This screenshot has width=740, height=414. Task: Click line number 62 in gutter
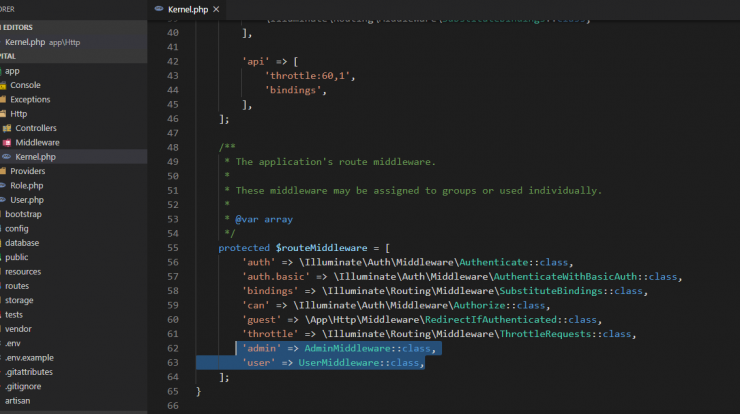coord(173,348)
